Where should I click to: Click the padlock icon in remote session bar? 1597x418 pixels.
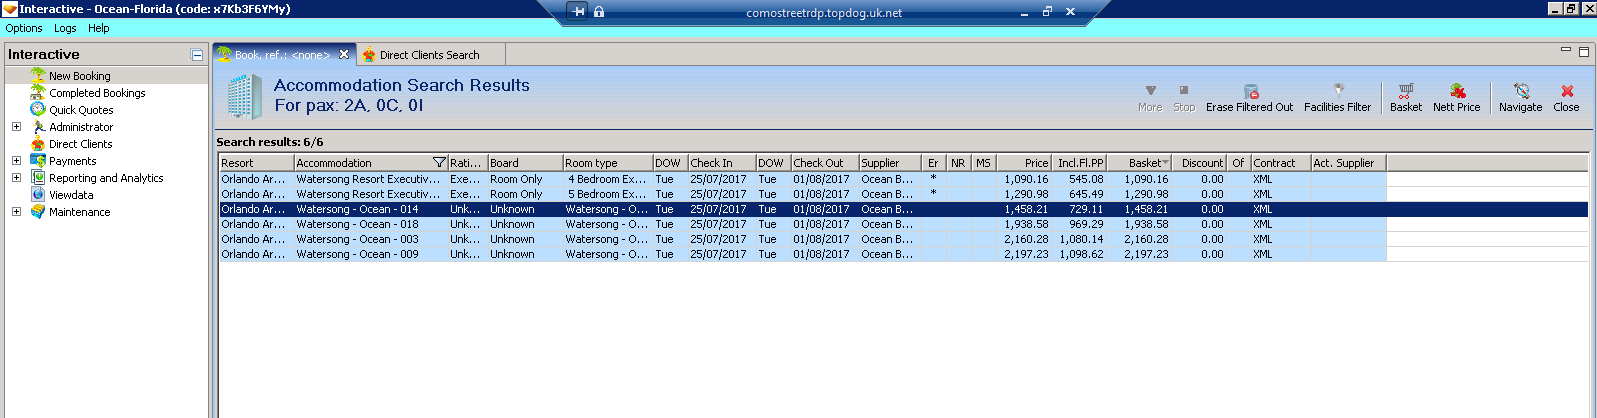click(599, 12)
